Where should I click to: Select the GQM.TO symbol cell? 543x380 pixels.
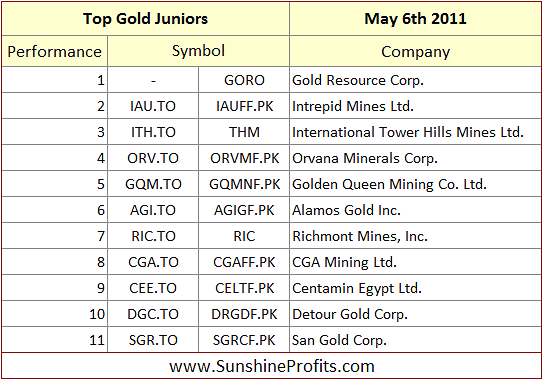click(153, 184)
